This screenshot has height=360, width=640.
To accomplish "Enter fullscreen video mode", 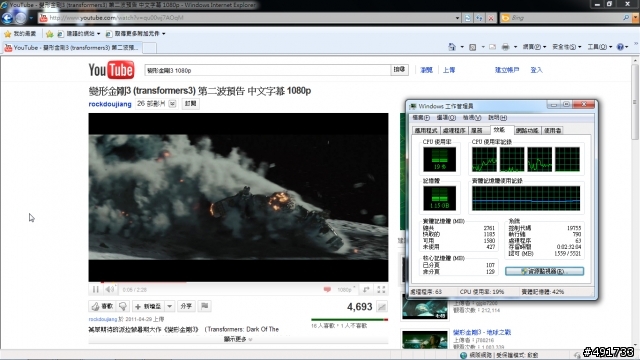I will click(381, 289).
